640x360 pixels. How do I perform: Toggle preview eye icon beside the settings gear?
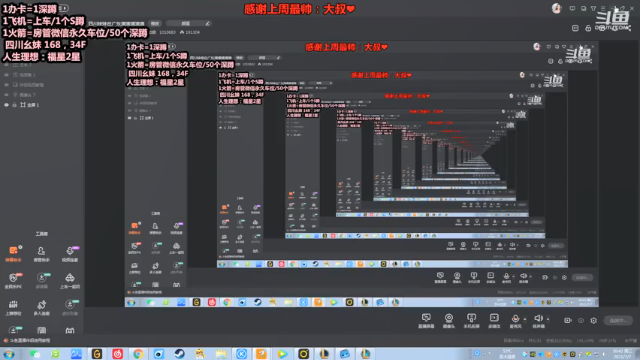(581, 320)
